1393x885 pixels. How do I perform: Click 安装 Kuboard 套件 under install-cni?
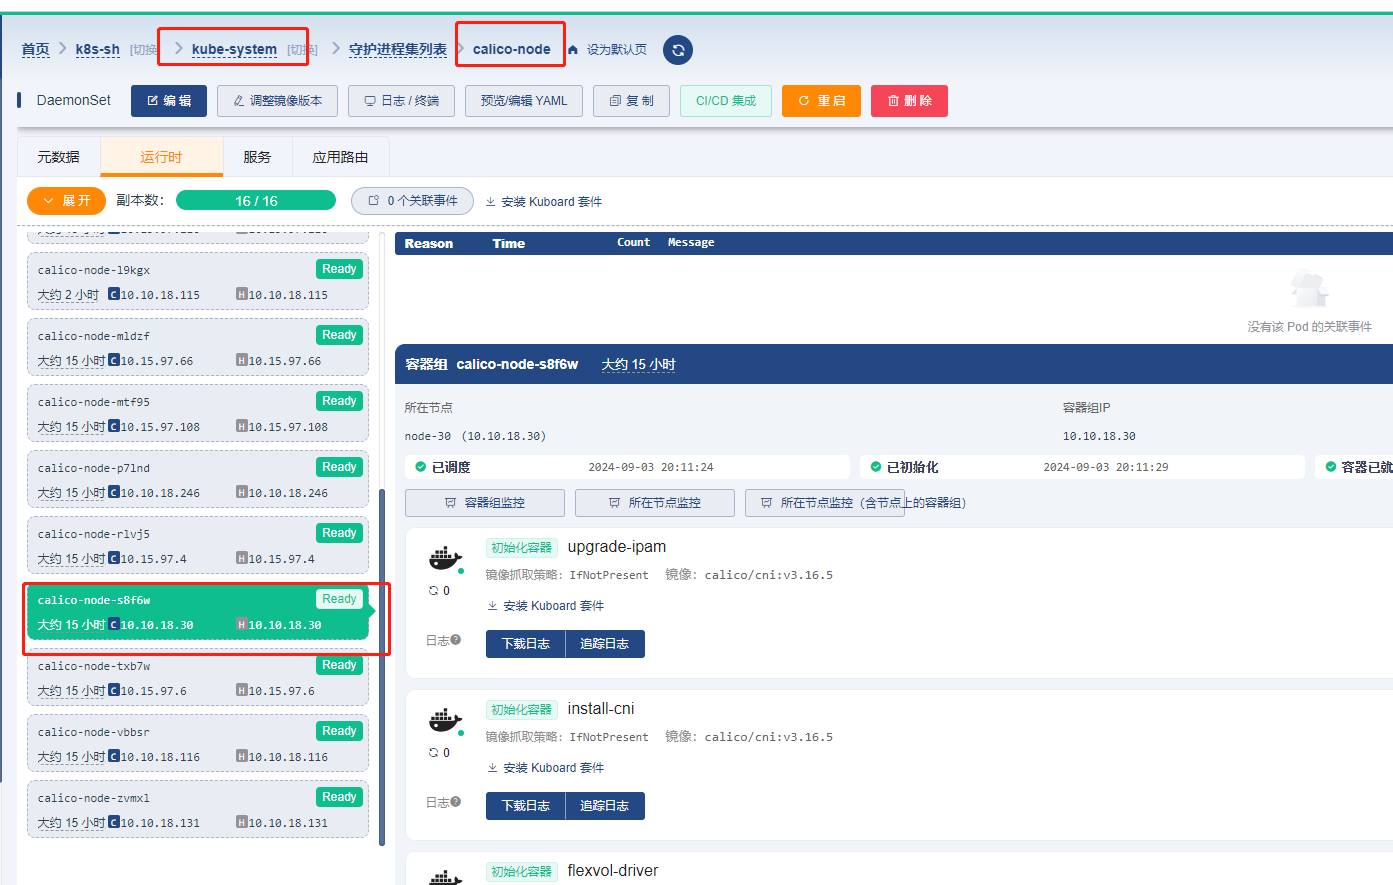point(546,768)
